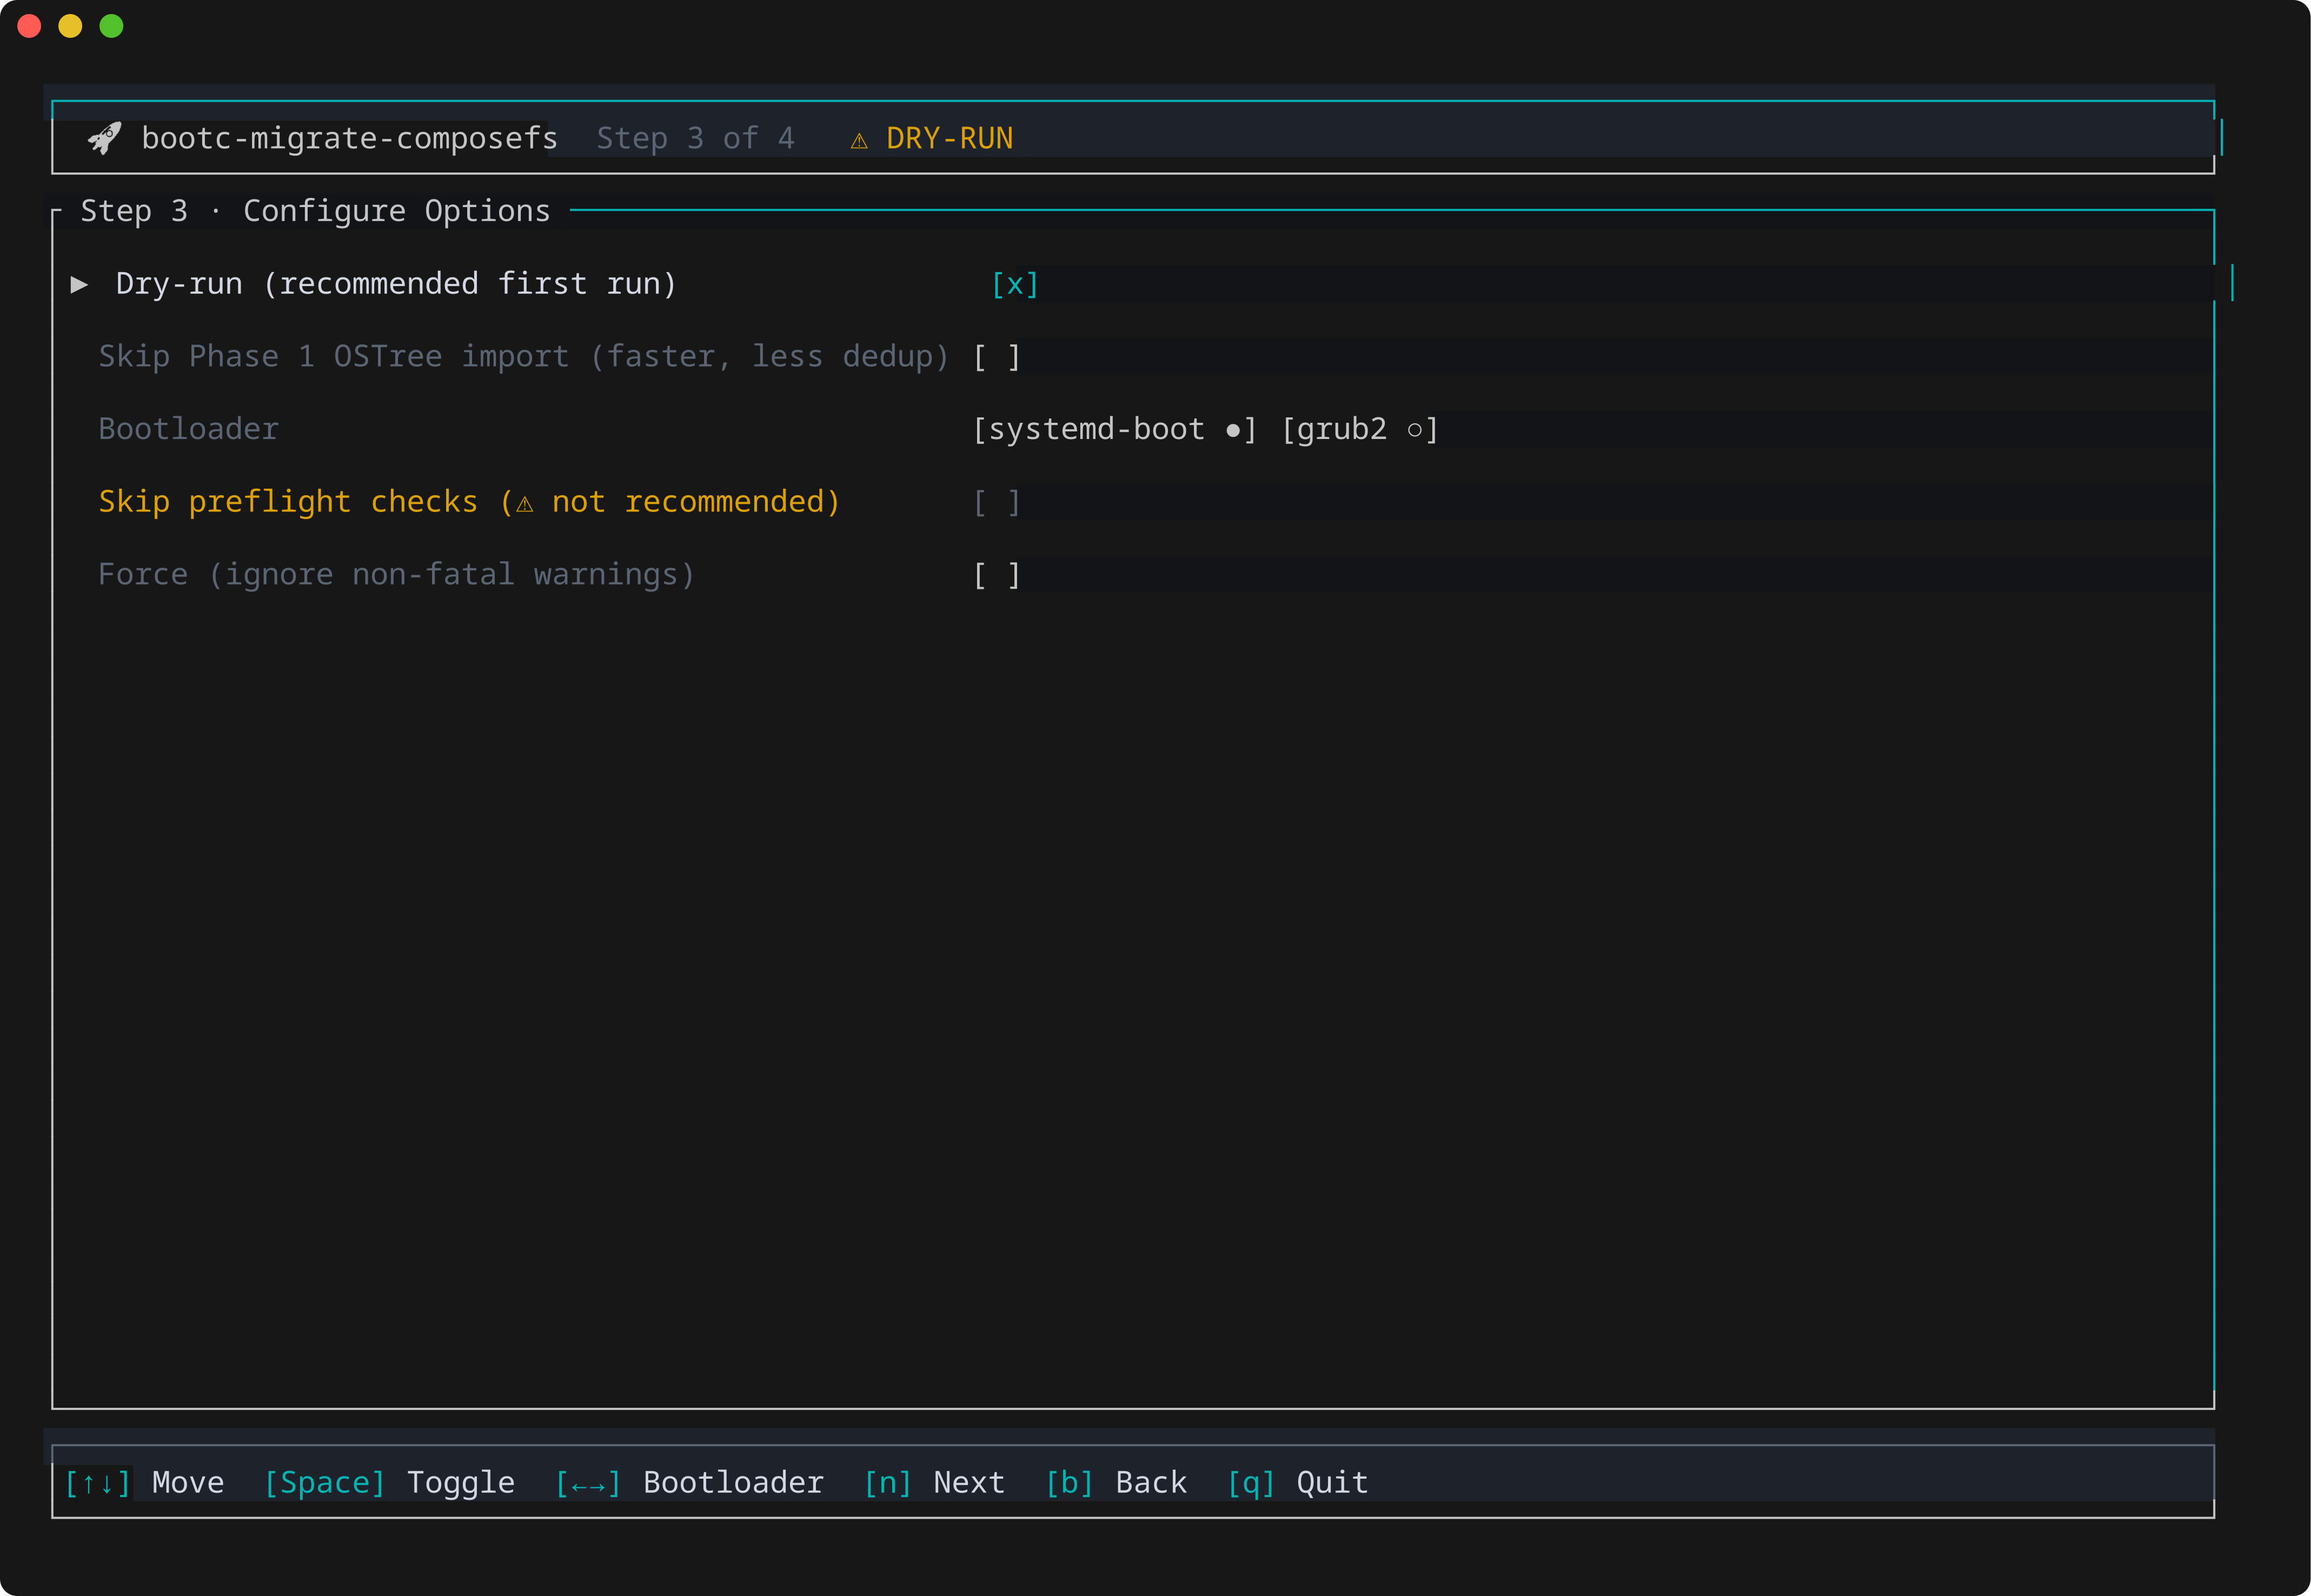Click the warning triangle next to DRY-RUN

pyautogui.click(x=859, y=140)
